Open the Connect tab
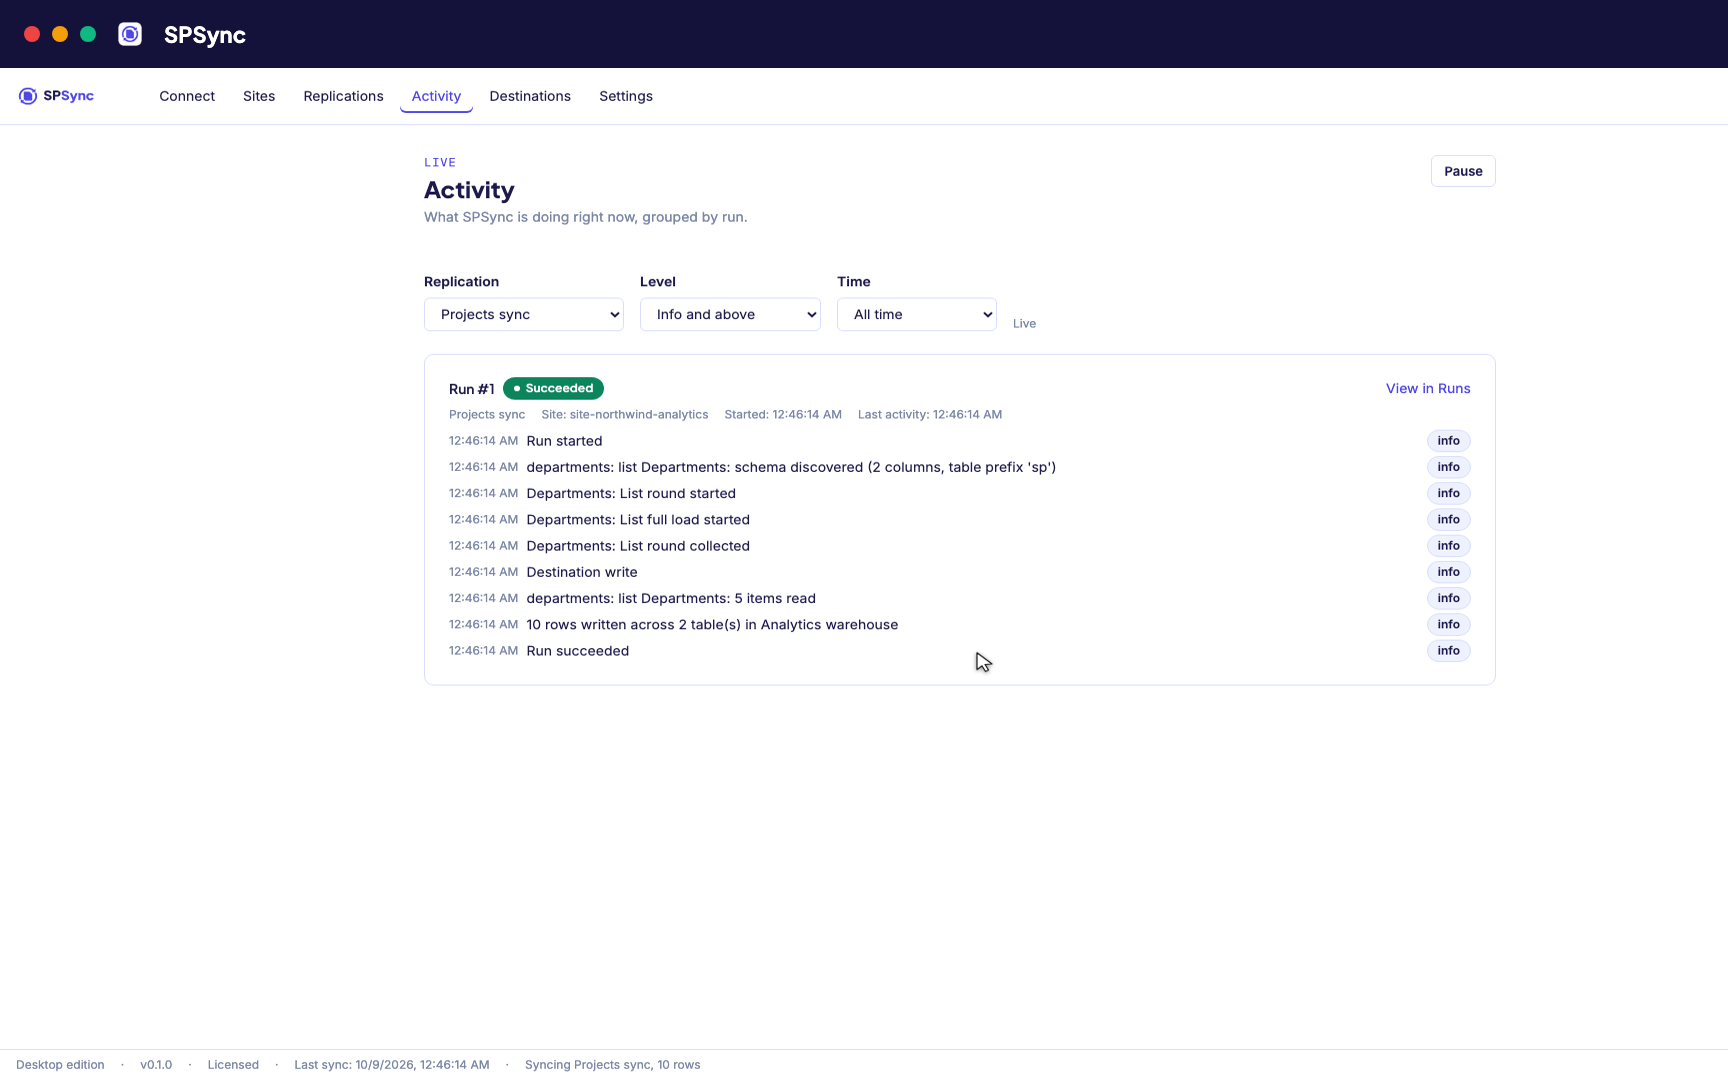The height and width of the screenshot is (1080, 1728). tap(187, 96)
